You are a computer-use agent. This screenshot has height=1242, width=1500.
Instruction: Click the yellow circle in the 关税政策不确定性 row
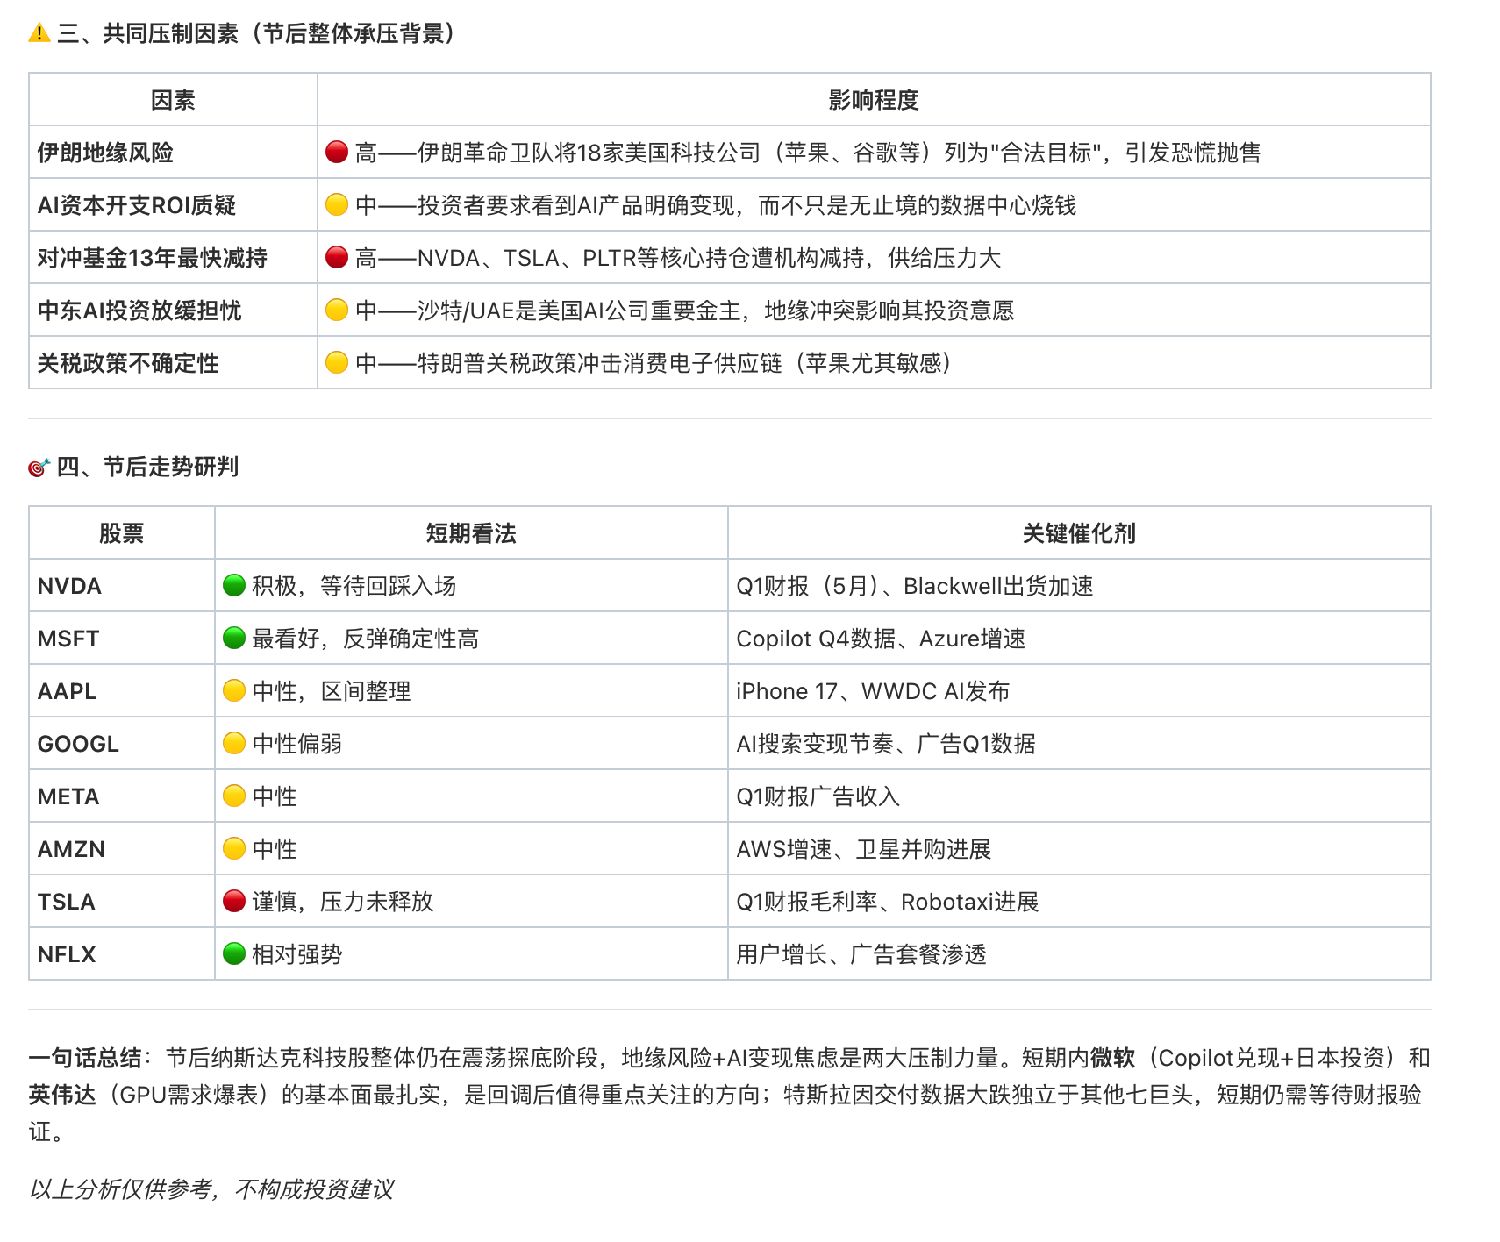[x=337, y=363]
